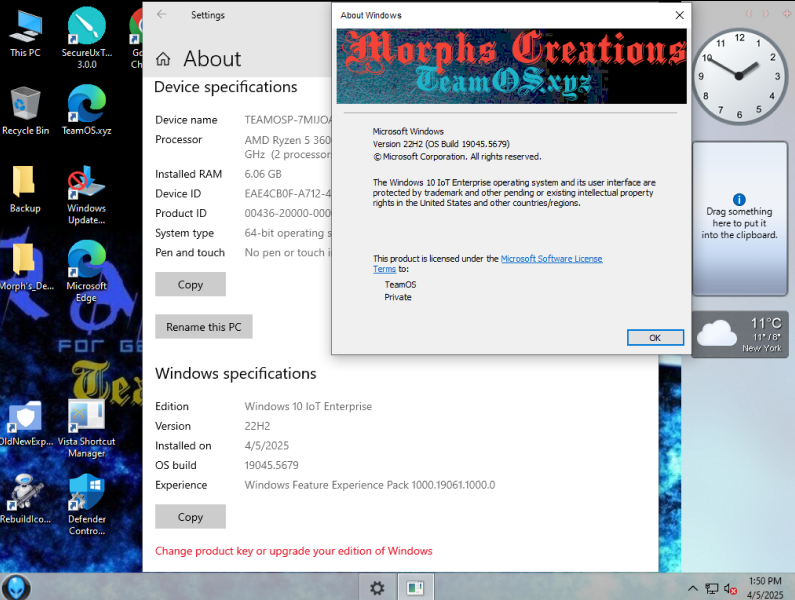Launch Microsoft Edge desktop shortcut
This screenshot has height=600, width=795.
(87, 272)
